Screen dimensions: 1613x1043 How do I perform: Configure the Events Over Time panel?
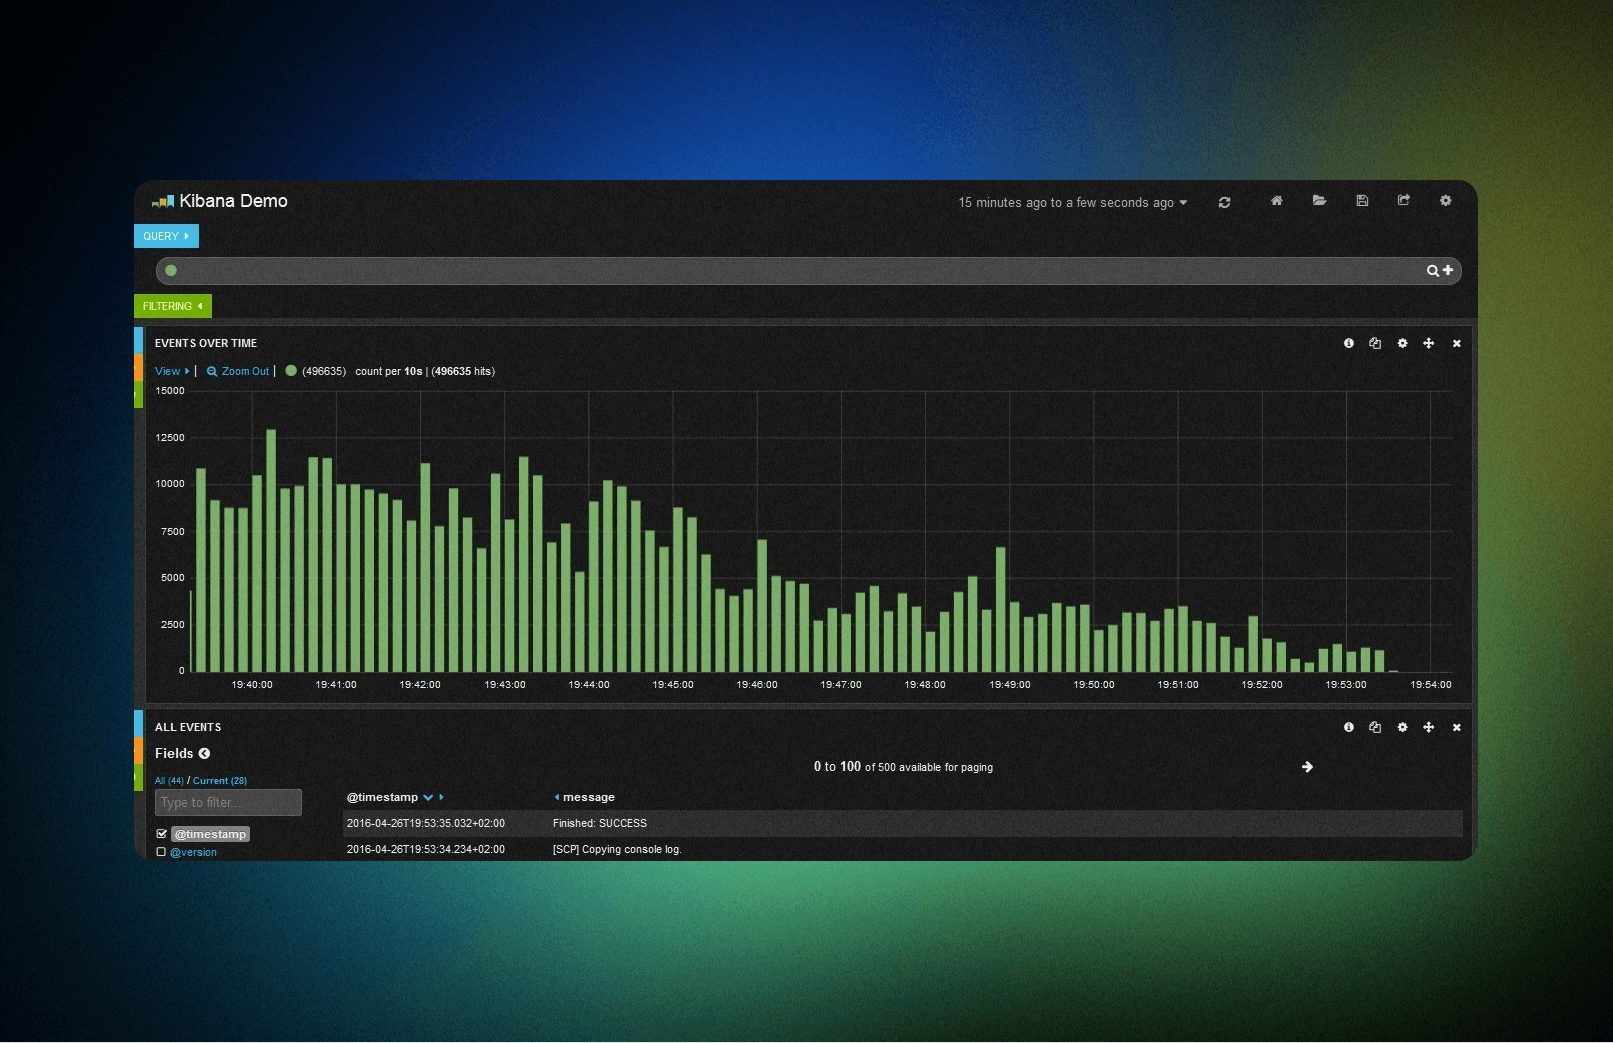(1402, 343)
